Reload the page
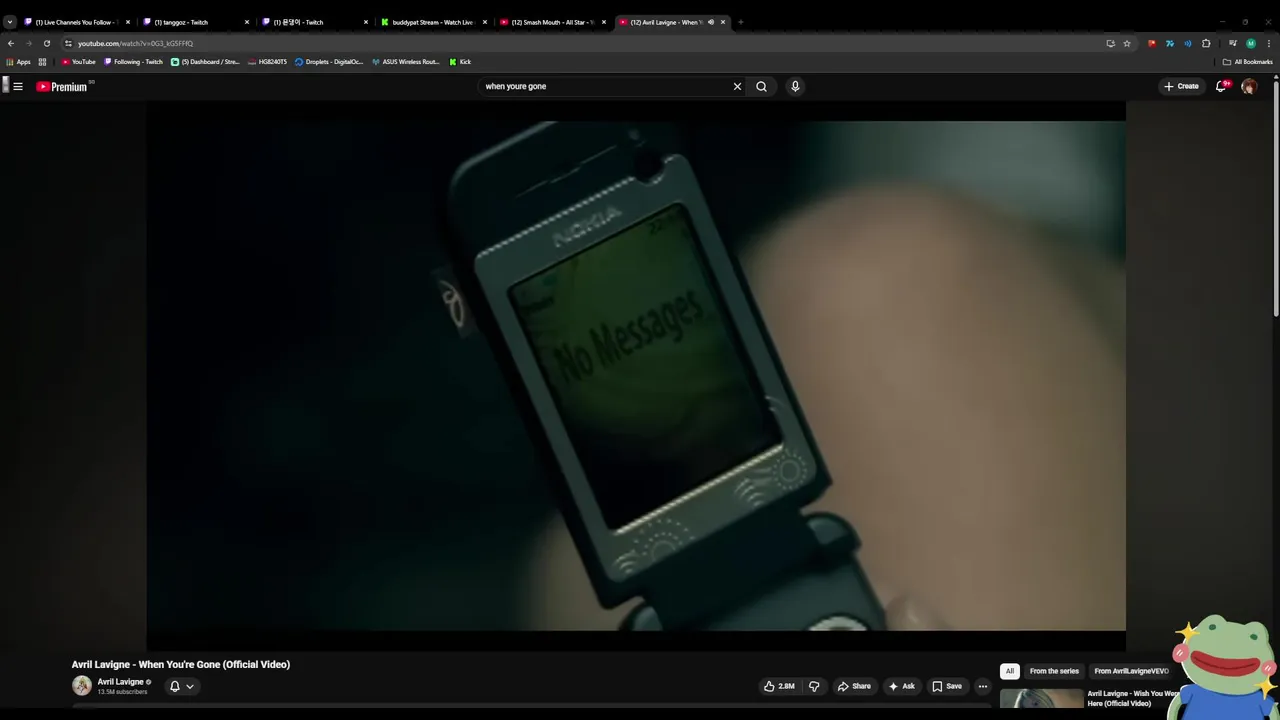 tap(46, 43)
